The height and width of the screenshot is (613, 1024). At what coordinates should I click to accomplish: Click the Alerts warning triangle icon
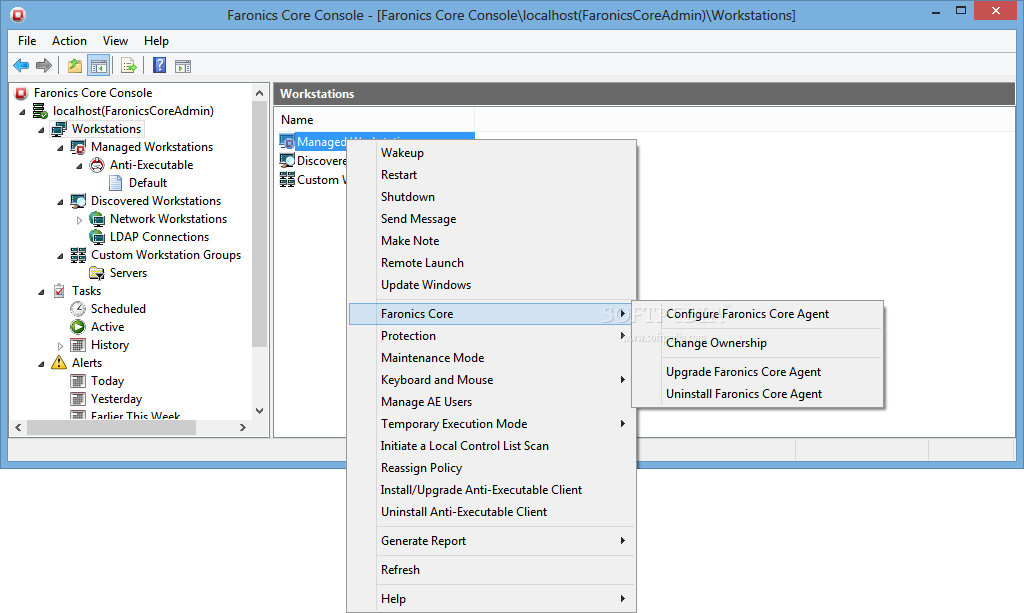pos(59,362)
